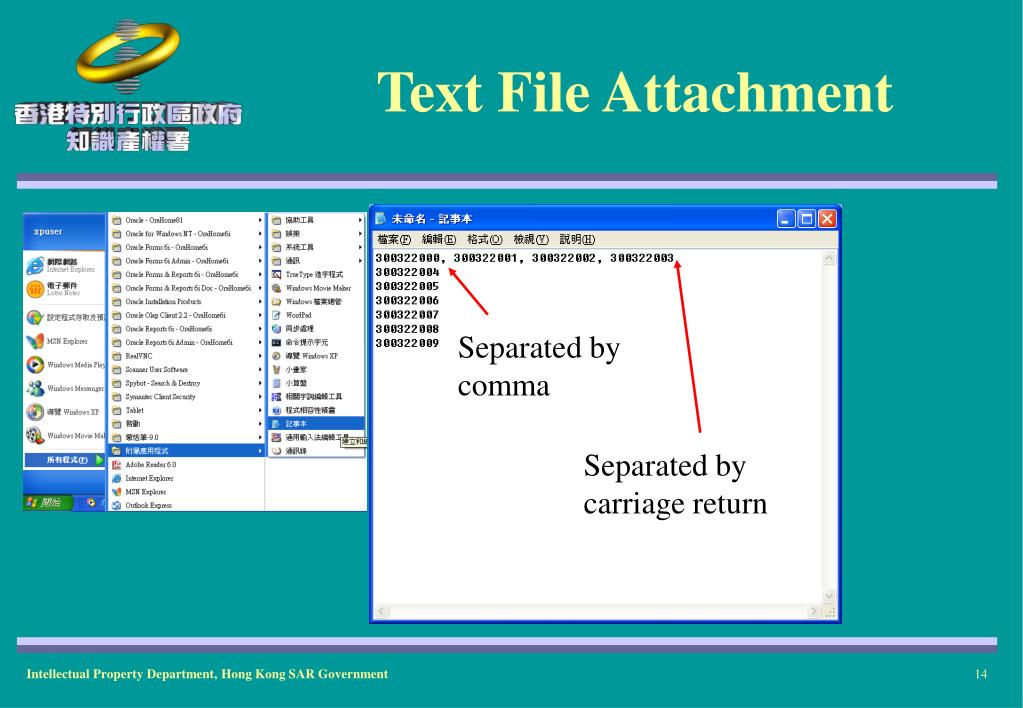Image resolution: width=1023 pixels, height=708 pixels.
Task: Open Notepad 編輯(E) Edit menu
Action: 438,239
